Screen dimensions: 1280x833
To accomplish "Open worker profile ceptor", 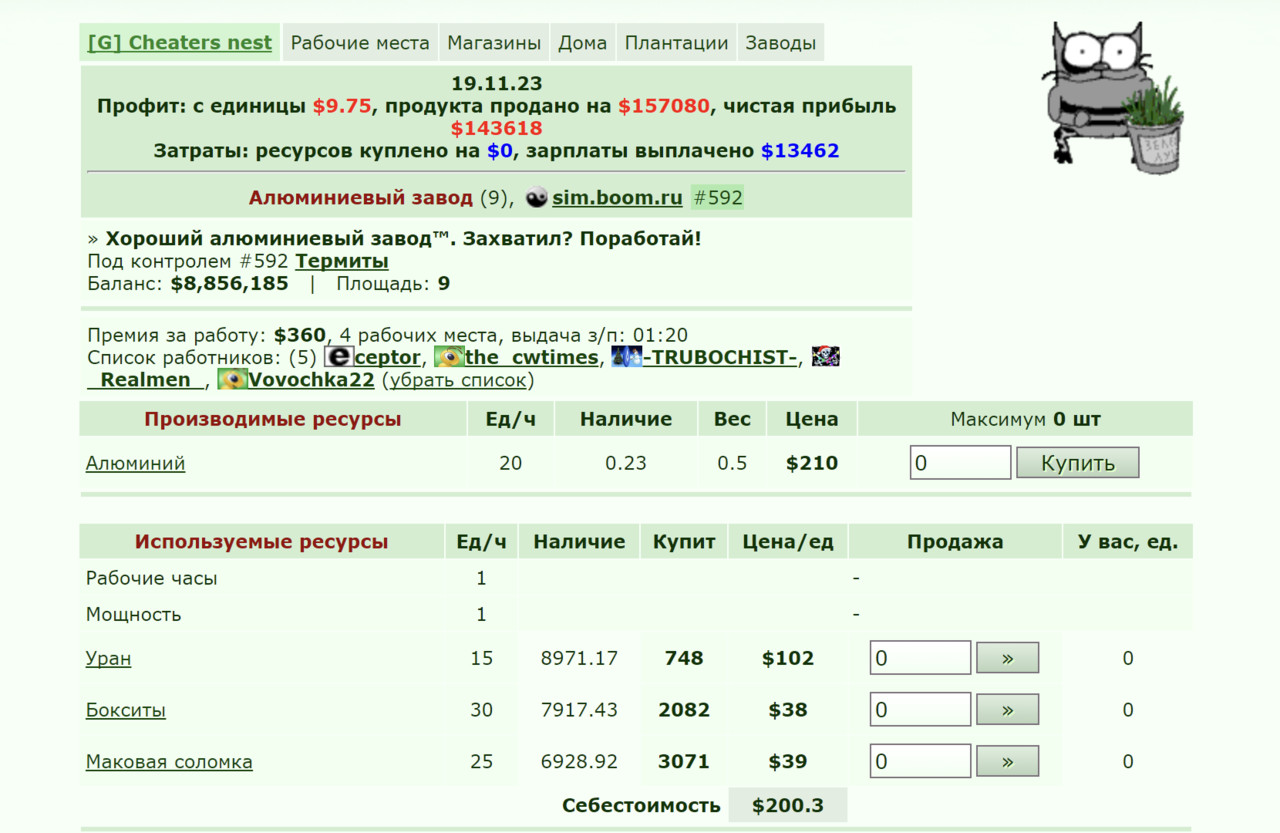I will [387, 357].
